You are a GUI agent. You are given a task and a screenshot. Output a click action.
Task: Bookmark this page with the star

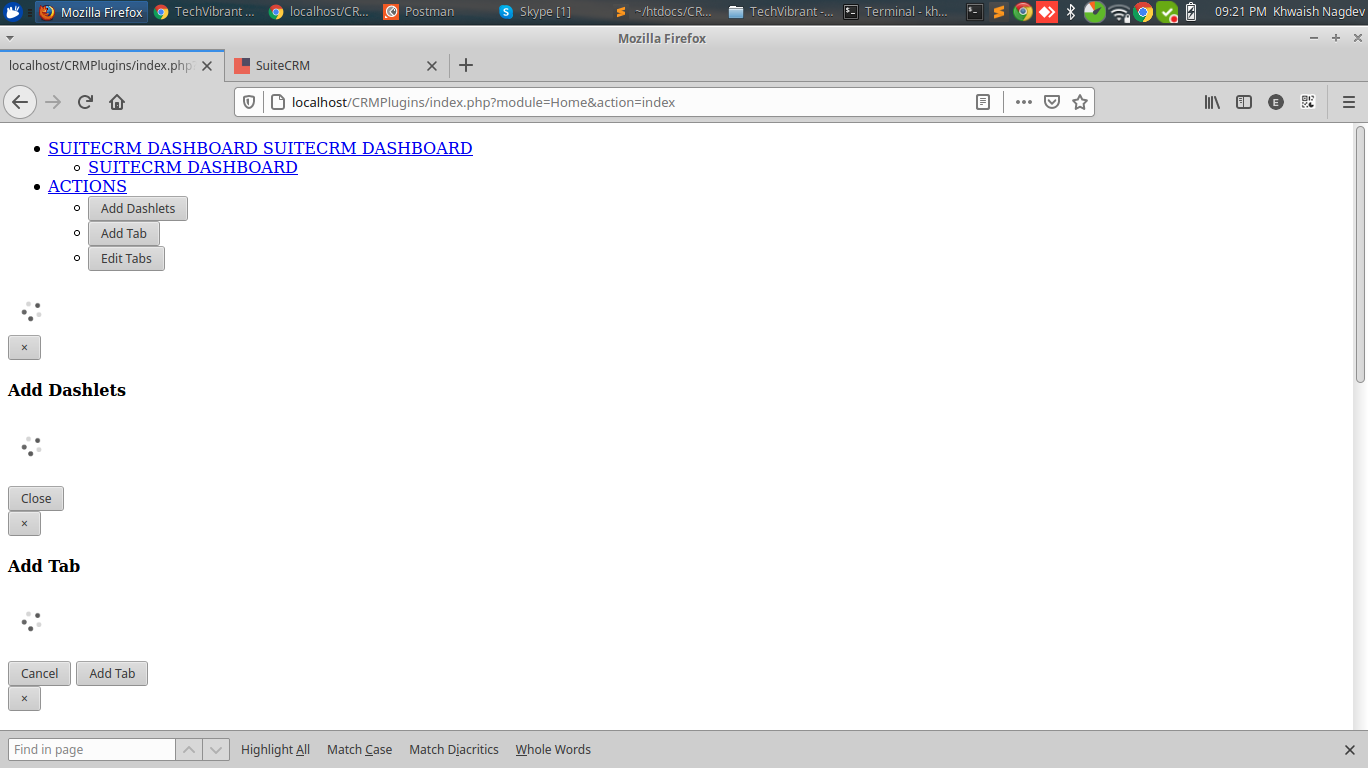(x=1080, y=102)
